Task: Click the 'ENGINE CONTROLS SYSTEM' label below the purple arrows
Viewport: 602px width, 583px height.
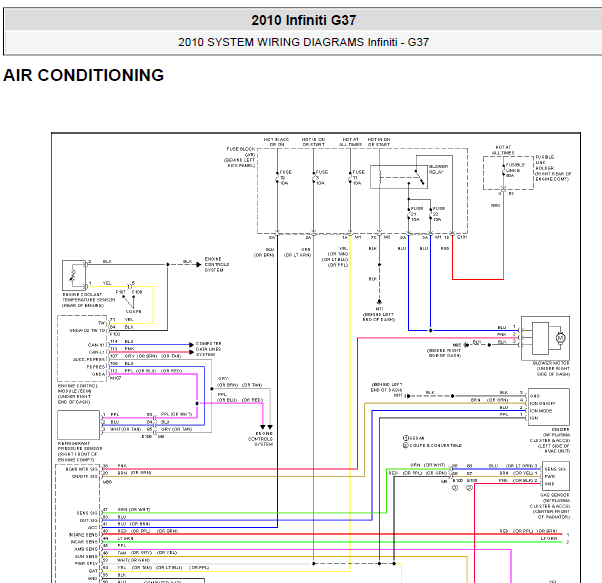Action: point(261,439)
